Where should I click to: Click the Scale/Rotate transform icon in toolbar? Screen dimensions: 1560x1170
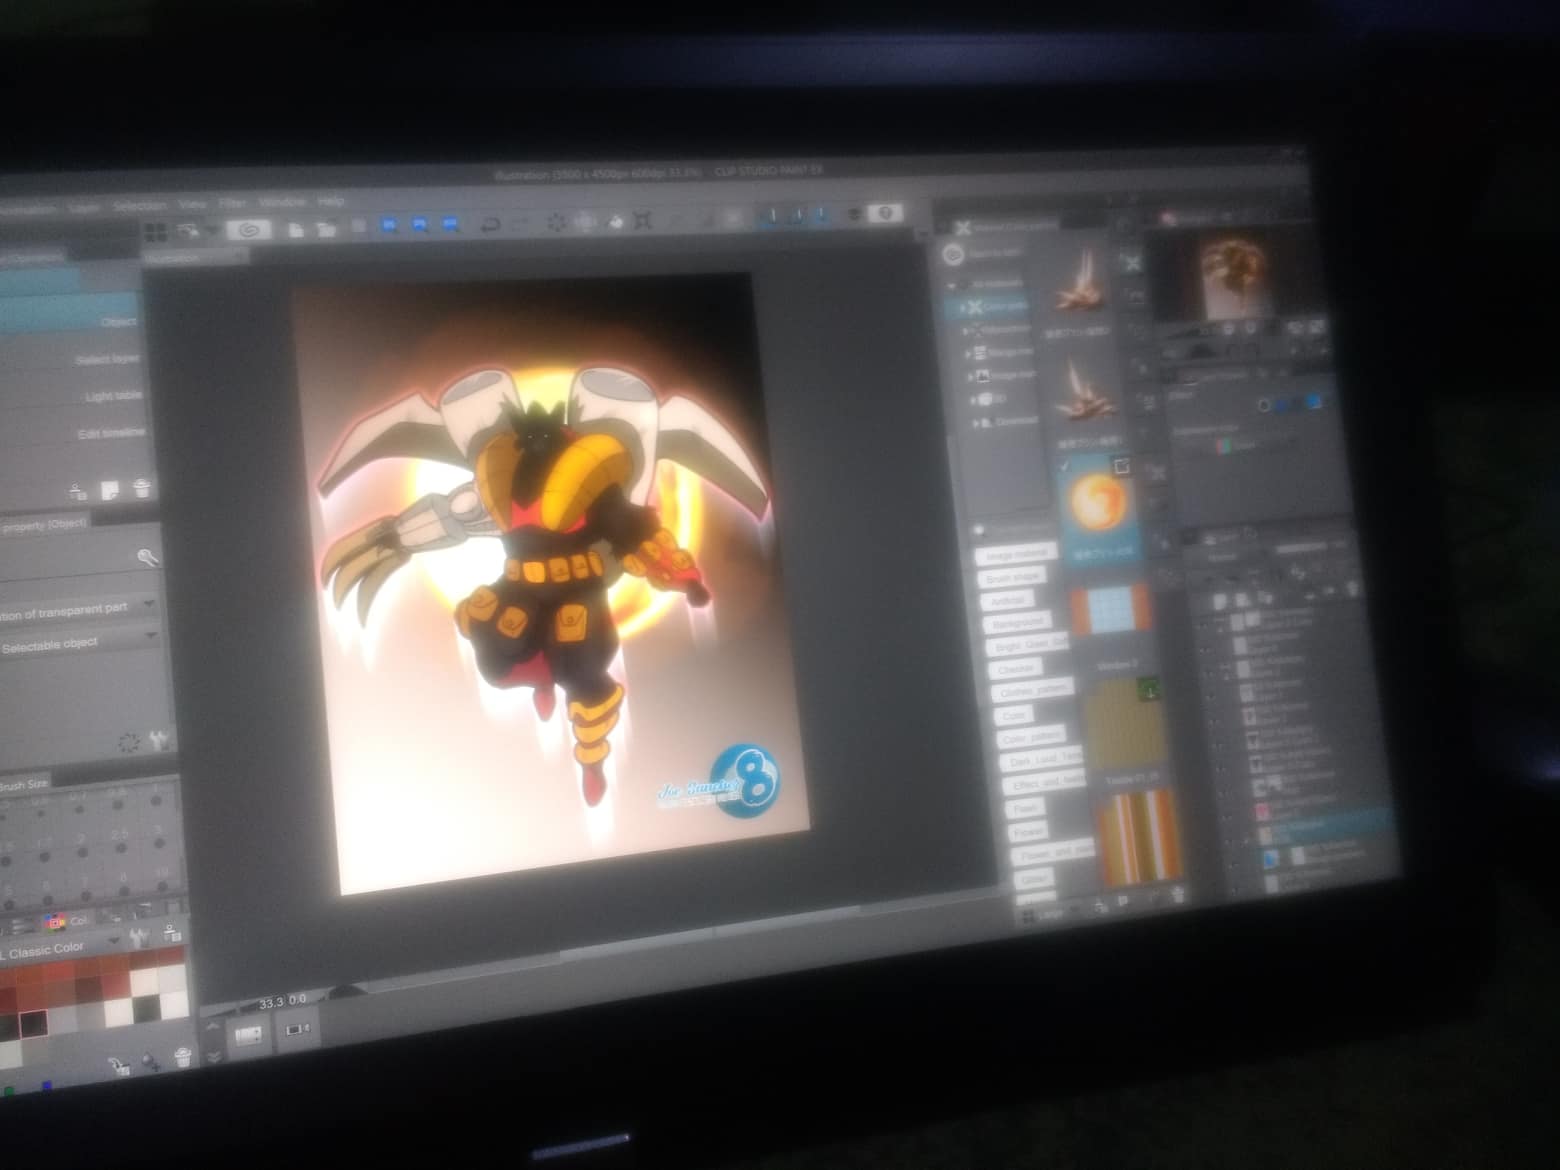[642, 220]
